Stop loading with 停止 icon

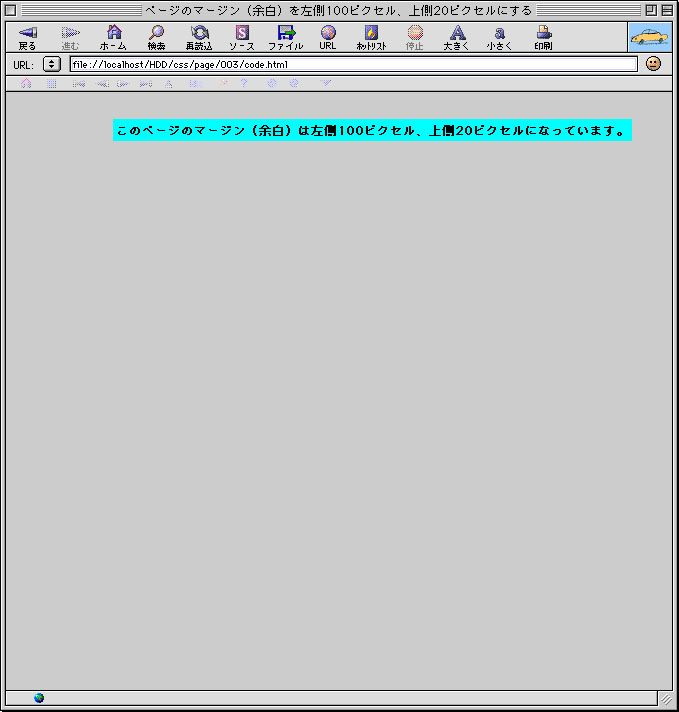click(x=415, y=37)
